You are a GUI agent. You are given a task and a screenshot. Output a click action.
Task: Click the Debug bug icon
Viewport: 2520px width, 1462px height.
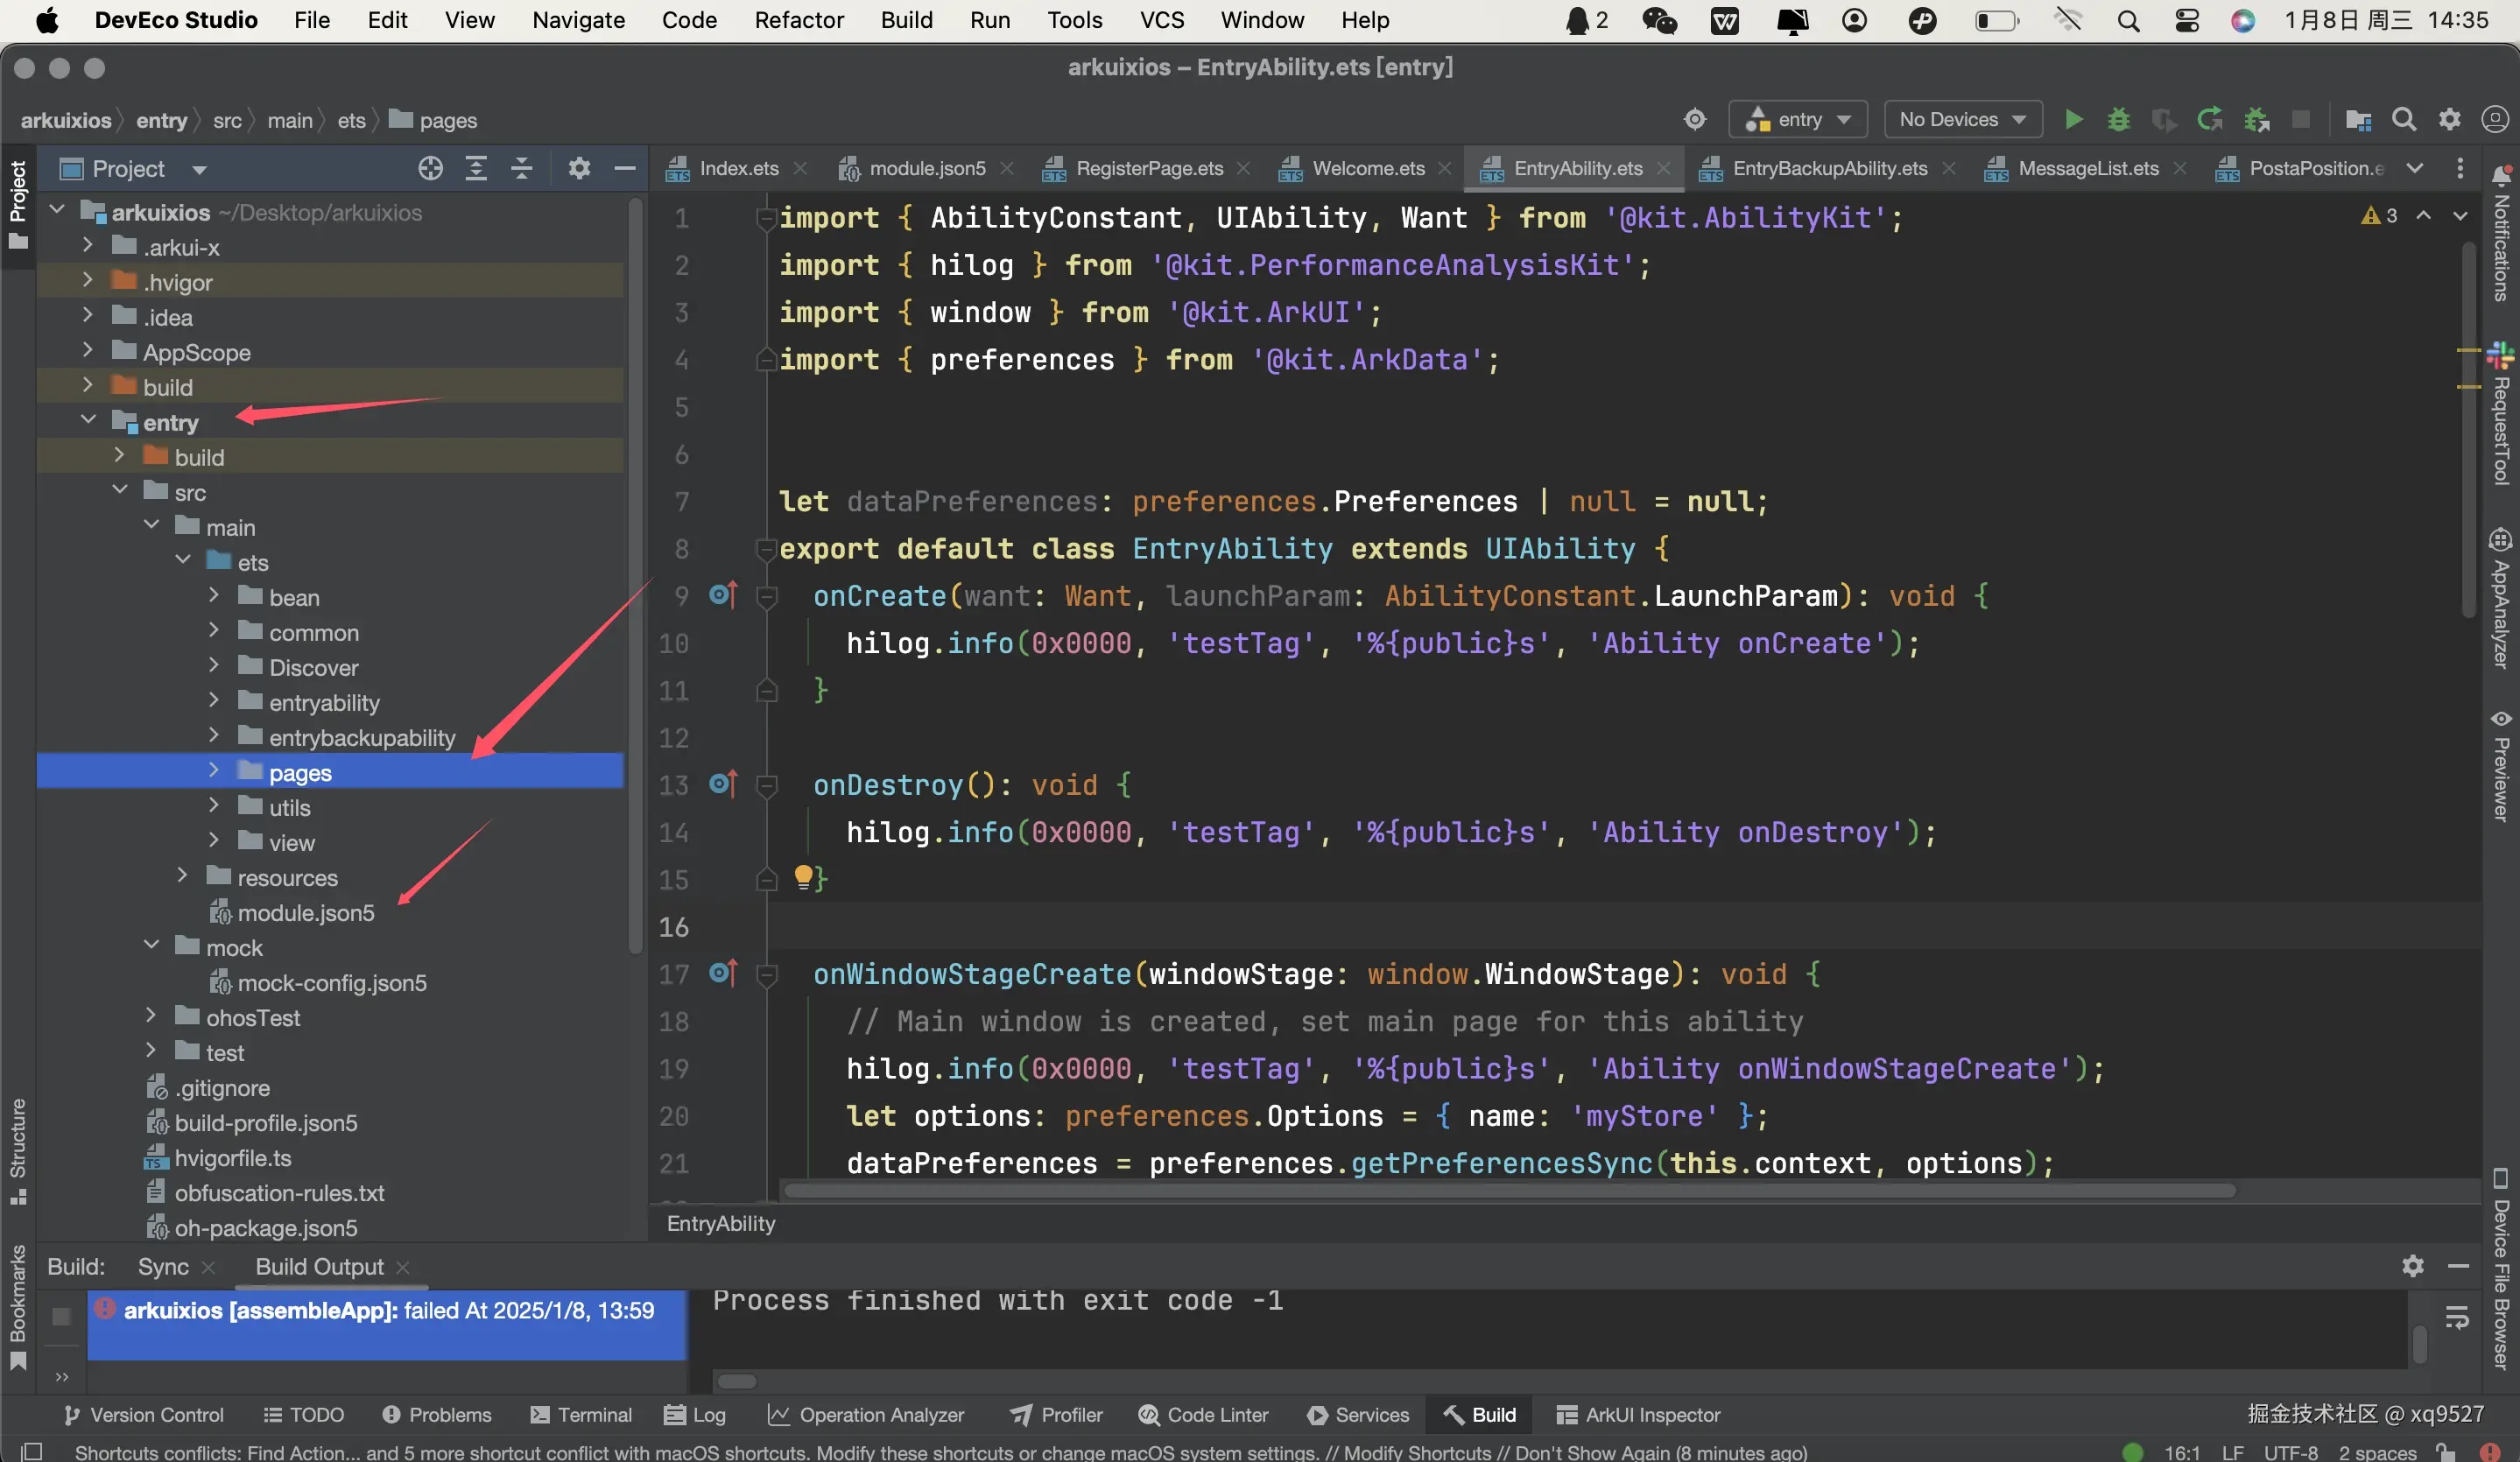pyautogui.click(x=2118, y=120)
